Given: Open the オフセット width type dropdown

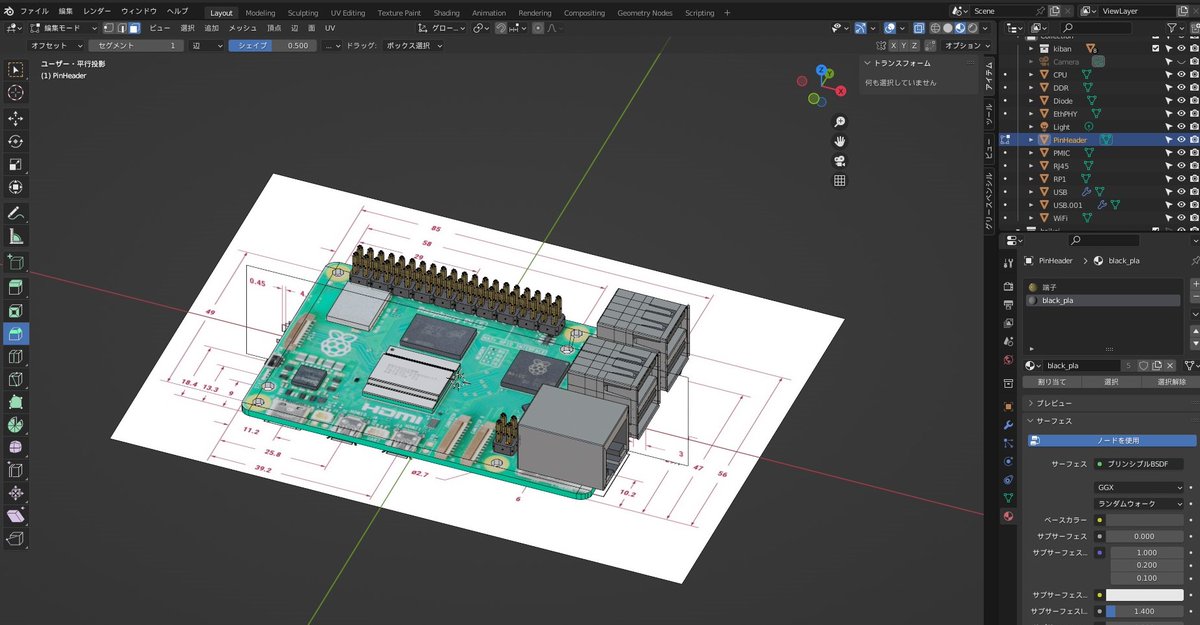Looking at the screenshot, I should pyautogui.click(x=55, y=45).
